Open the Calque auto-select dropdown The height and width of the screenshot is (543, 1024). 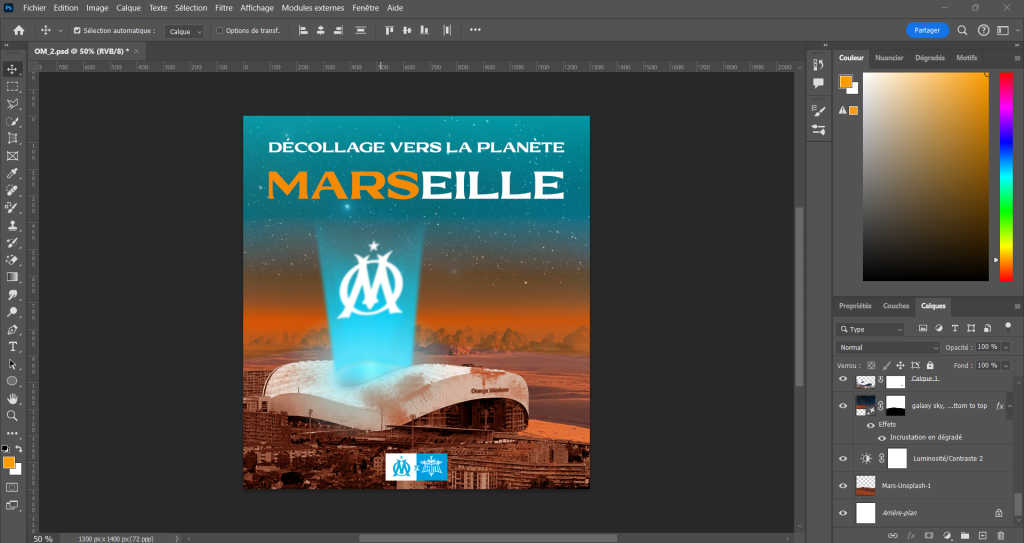(184, 31)
